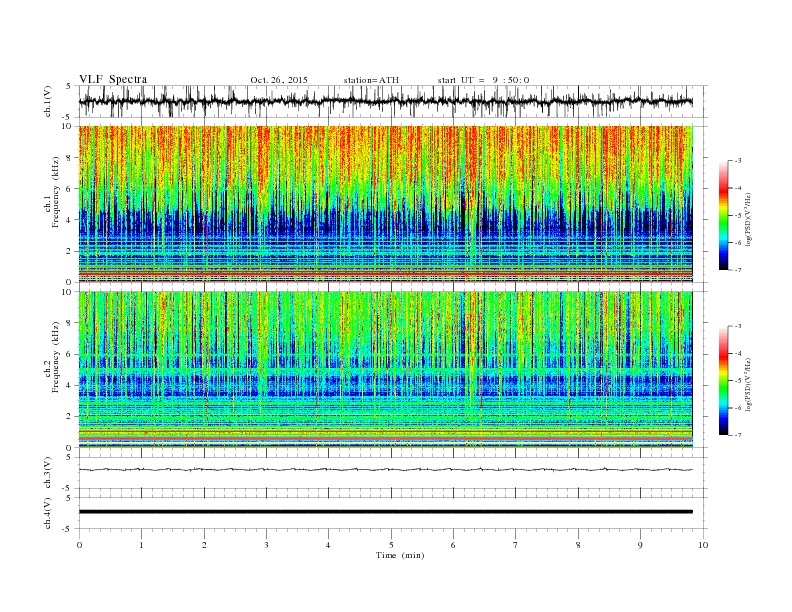Click the 'start UT = 9:50:0' text
Image resolution: width=792 pixels, height=612 pixels.
click(483, 80)
